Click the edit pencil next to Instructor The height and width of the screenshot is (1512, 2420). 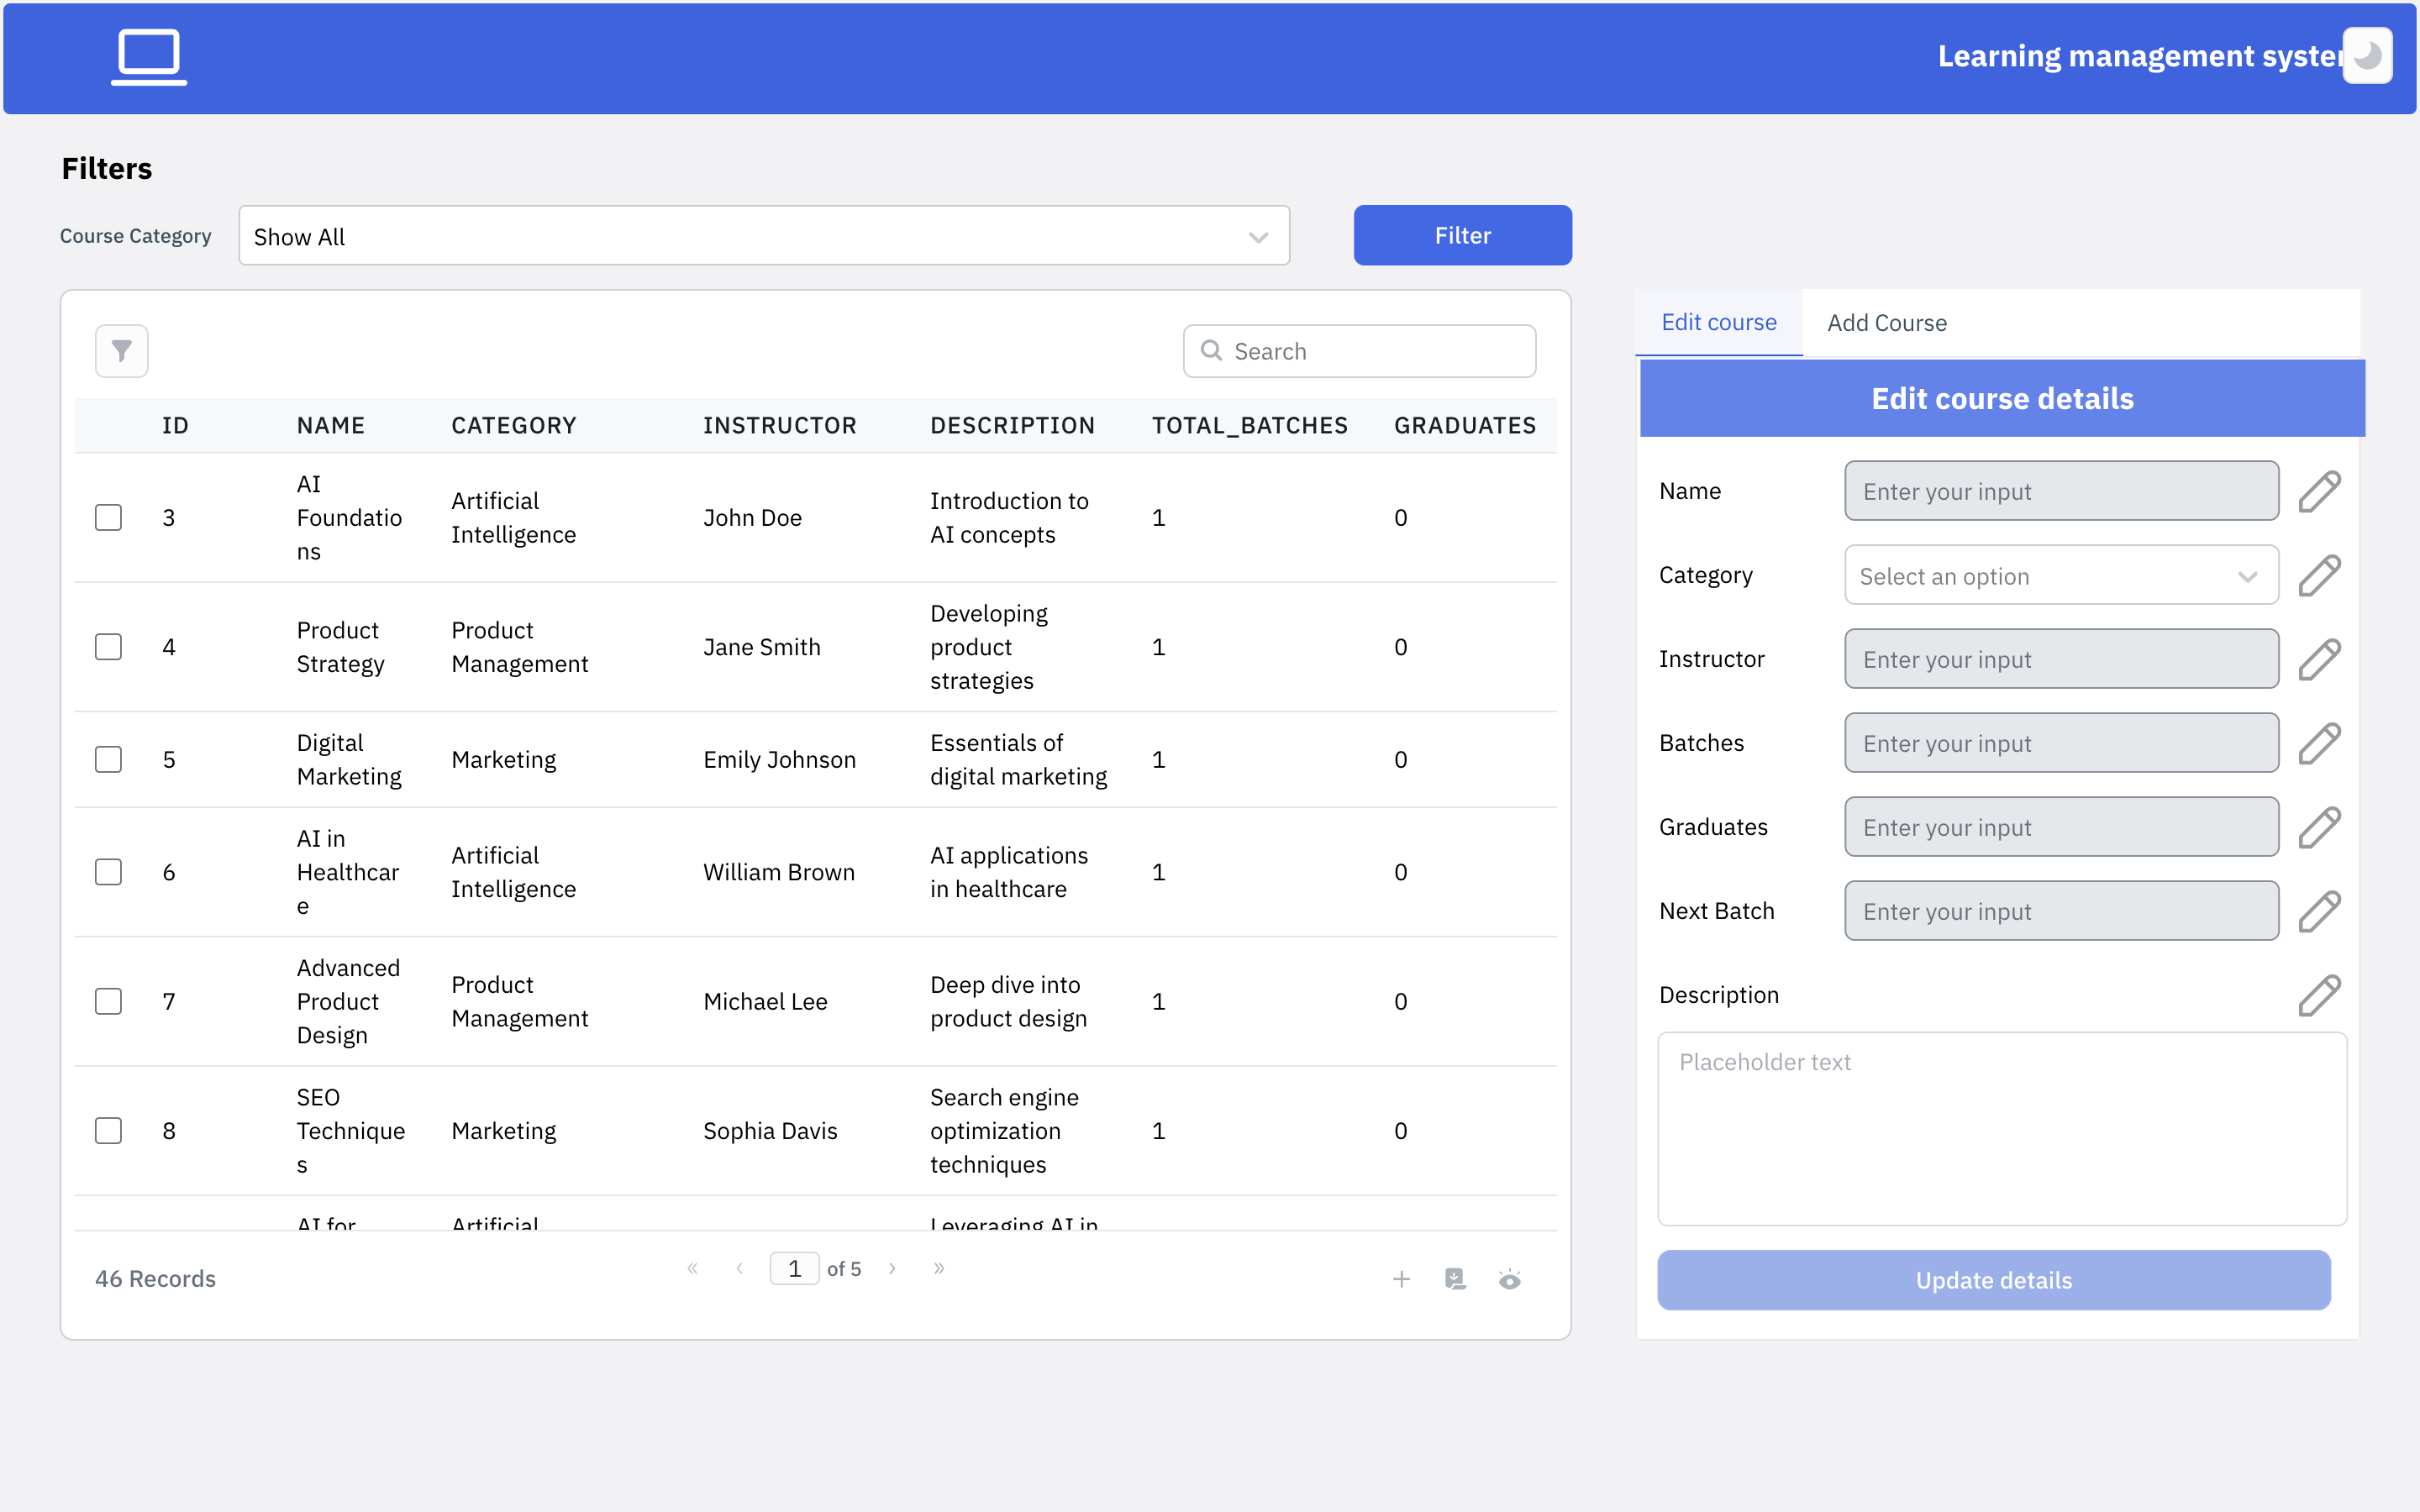[2319, 659]
